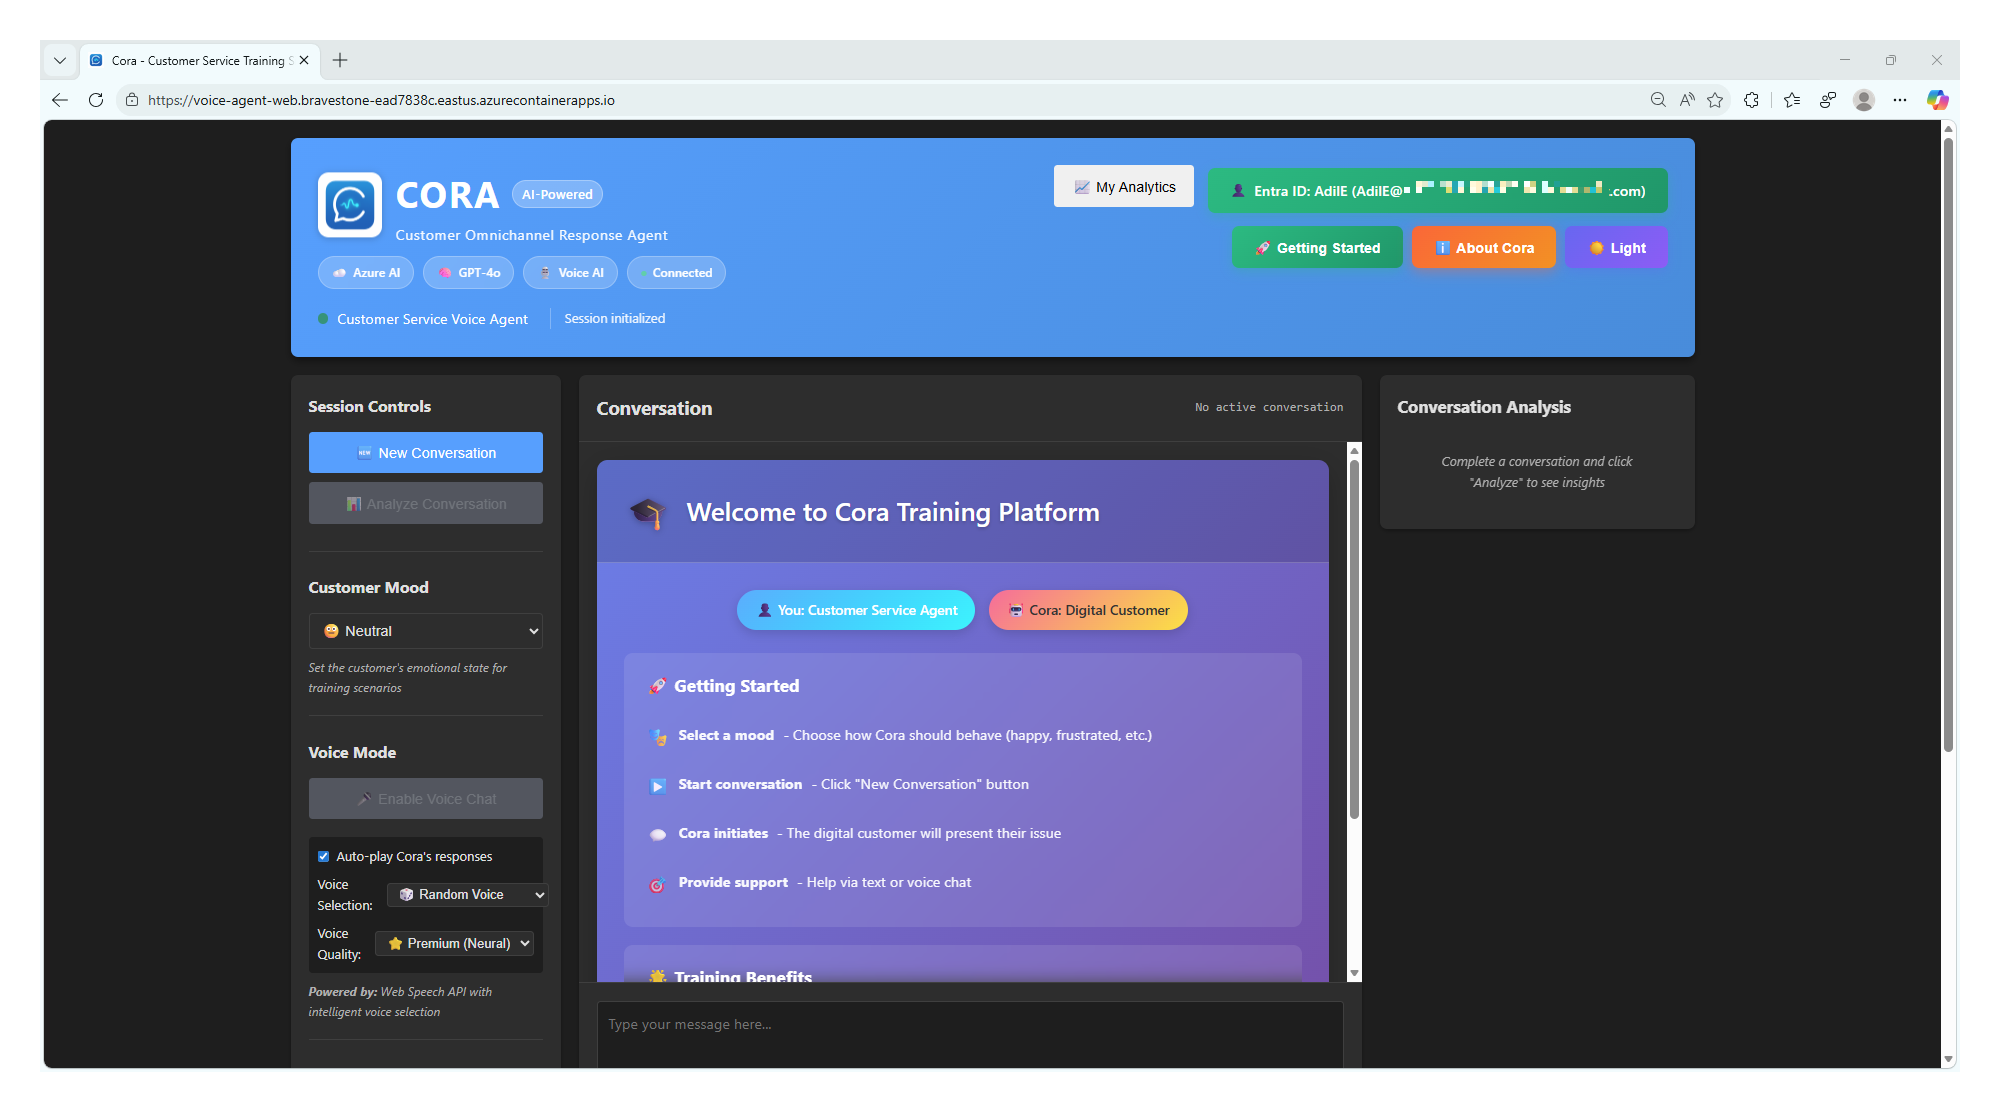Click the Connected status badge
Image resolution: width=2000 pixels, height=1112 pixels.
676,272
